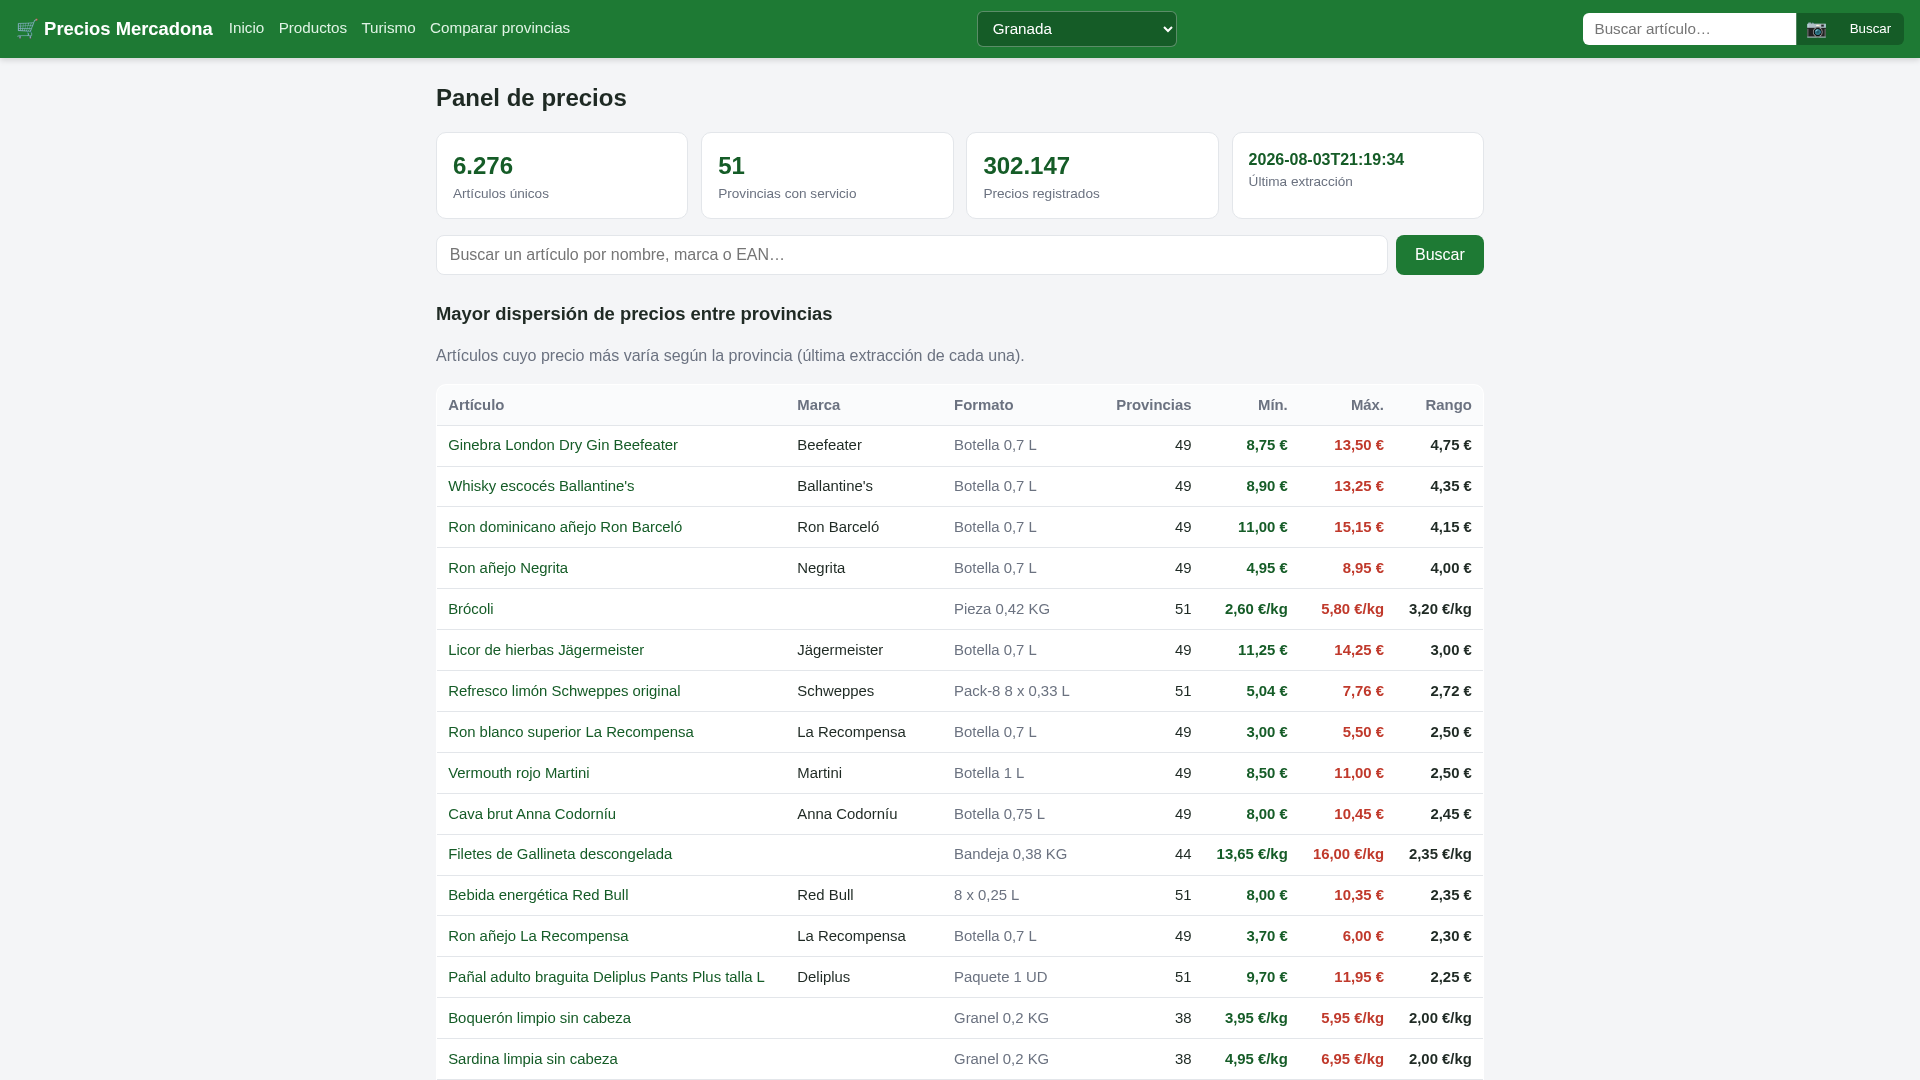Open Filetes de Gallineta descongelada
This screenshot has width=1920, height=1080.
(x=560, y=854)
